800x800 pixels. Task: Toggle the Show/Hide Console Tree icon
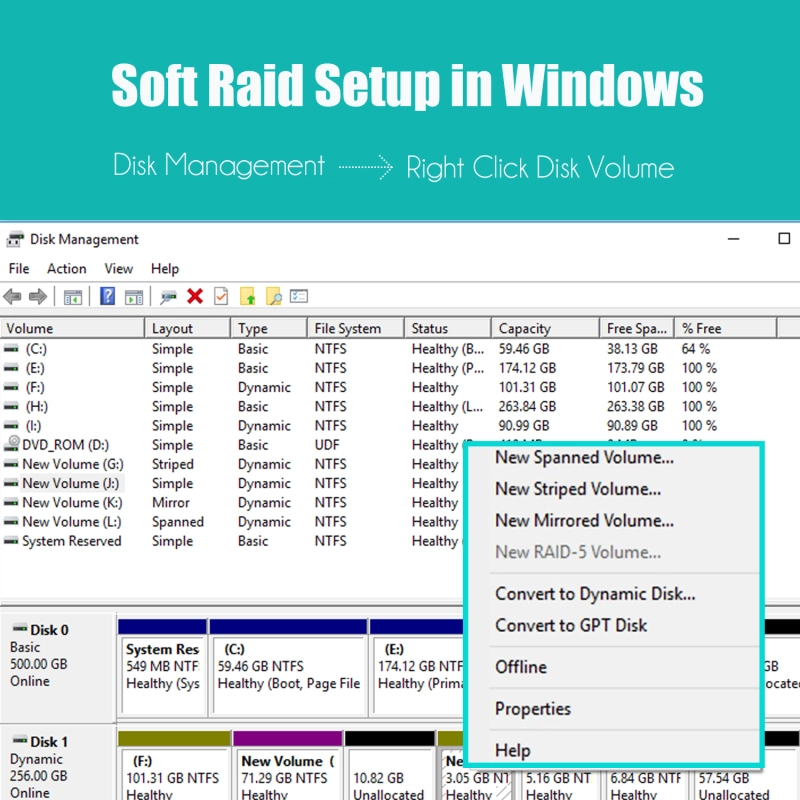point(72,297)
